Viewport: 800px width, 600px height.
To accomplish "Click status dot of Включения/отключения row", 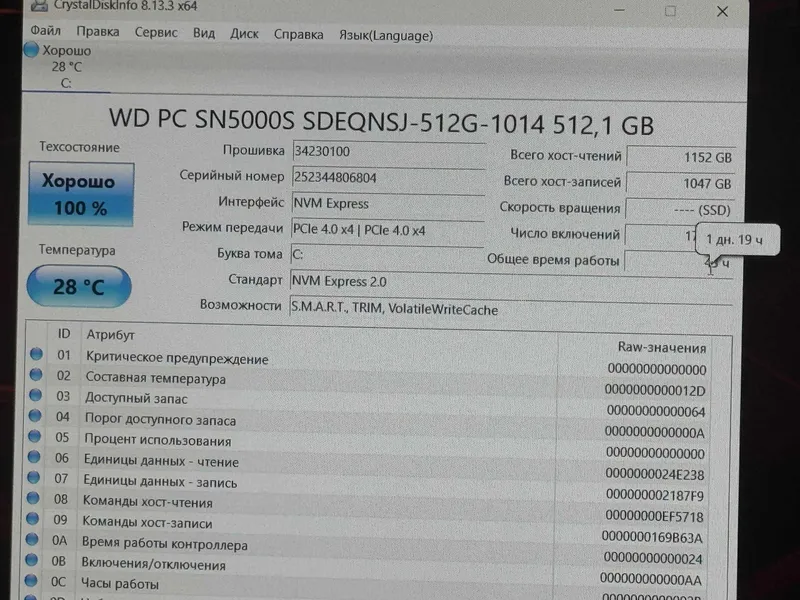I will point(31,560).
